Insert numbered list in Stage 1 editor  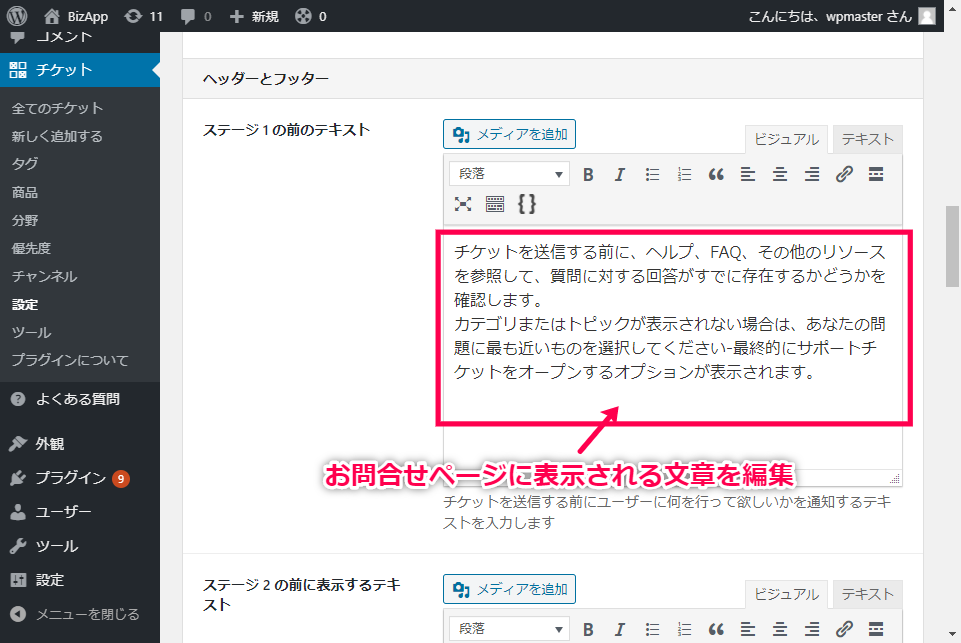tap(684, 175)
